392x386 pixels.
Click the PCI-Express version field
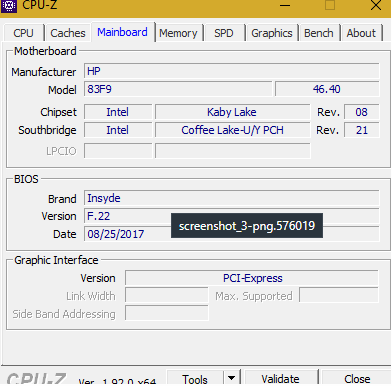point(252,278)
